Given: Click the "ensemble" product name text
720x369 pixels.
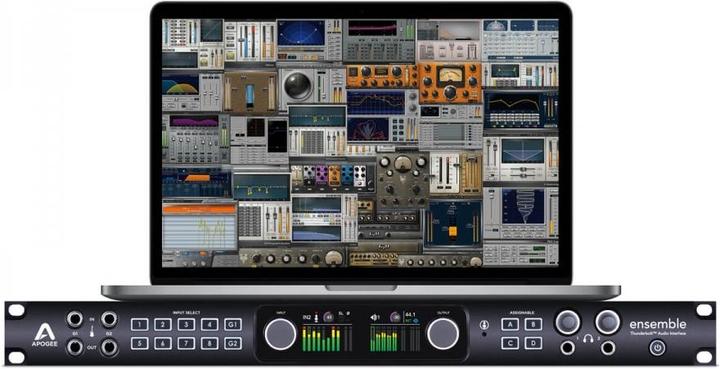Looking at the screenshot, I should point(658,324).
